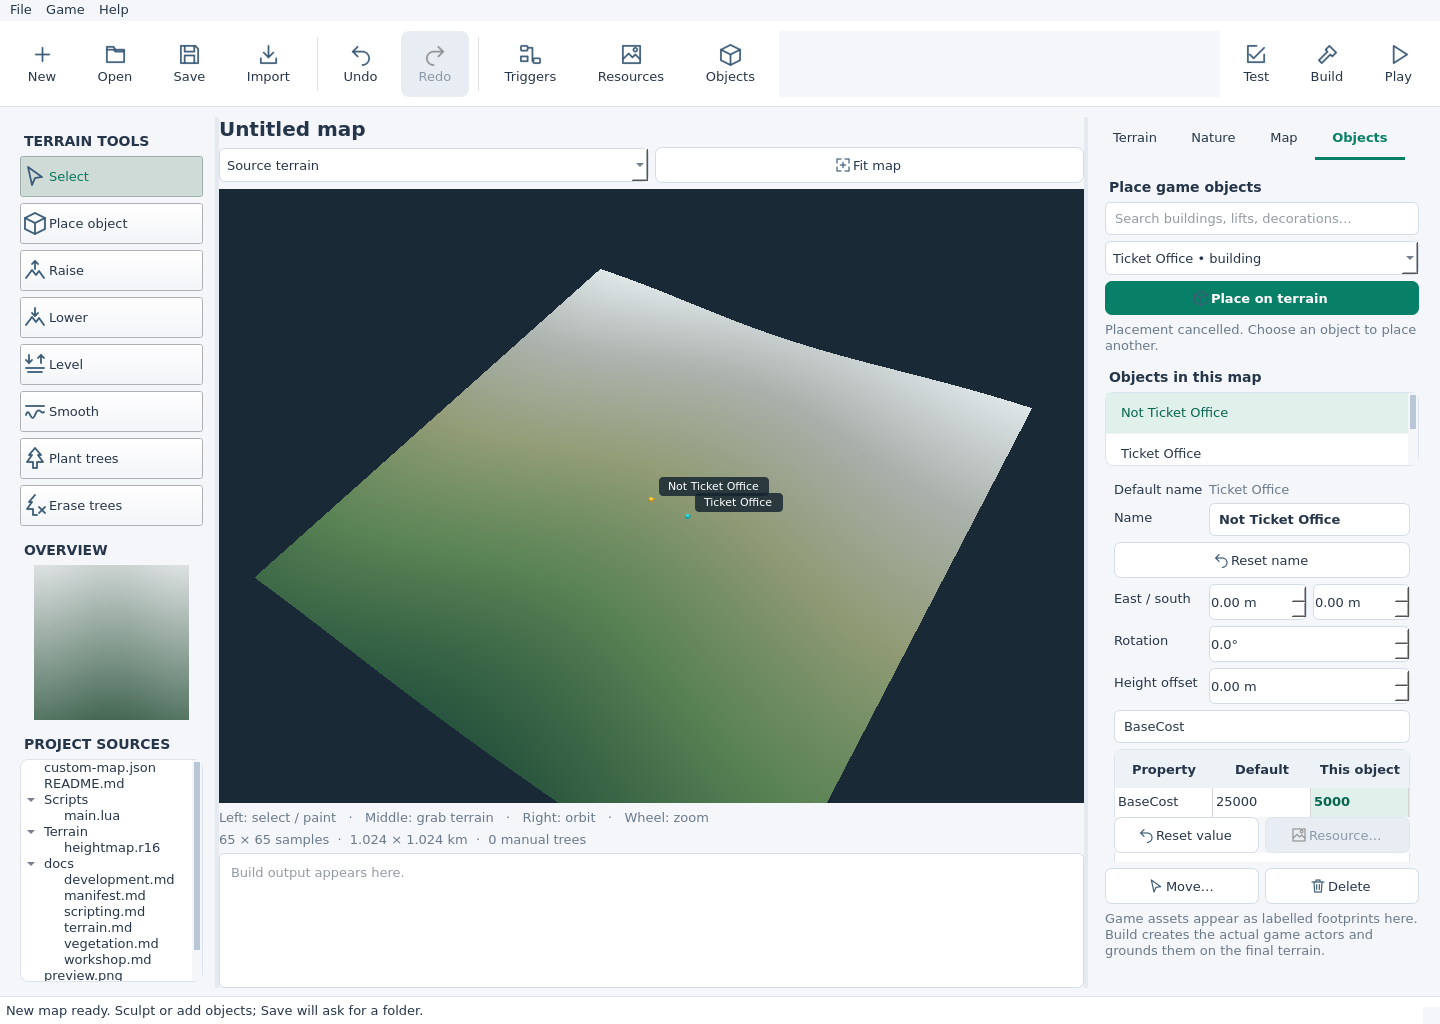Select the Smooth terrain tool
Screen dimensions: 1440x1024
[x=111, y=412]
